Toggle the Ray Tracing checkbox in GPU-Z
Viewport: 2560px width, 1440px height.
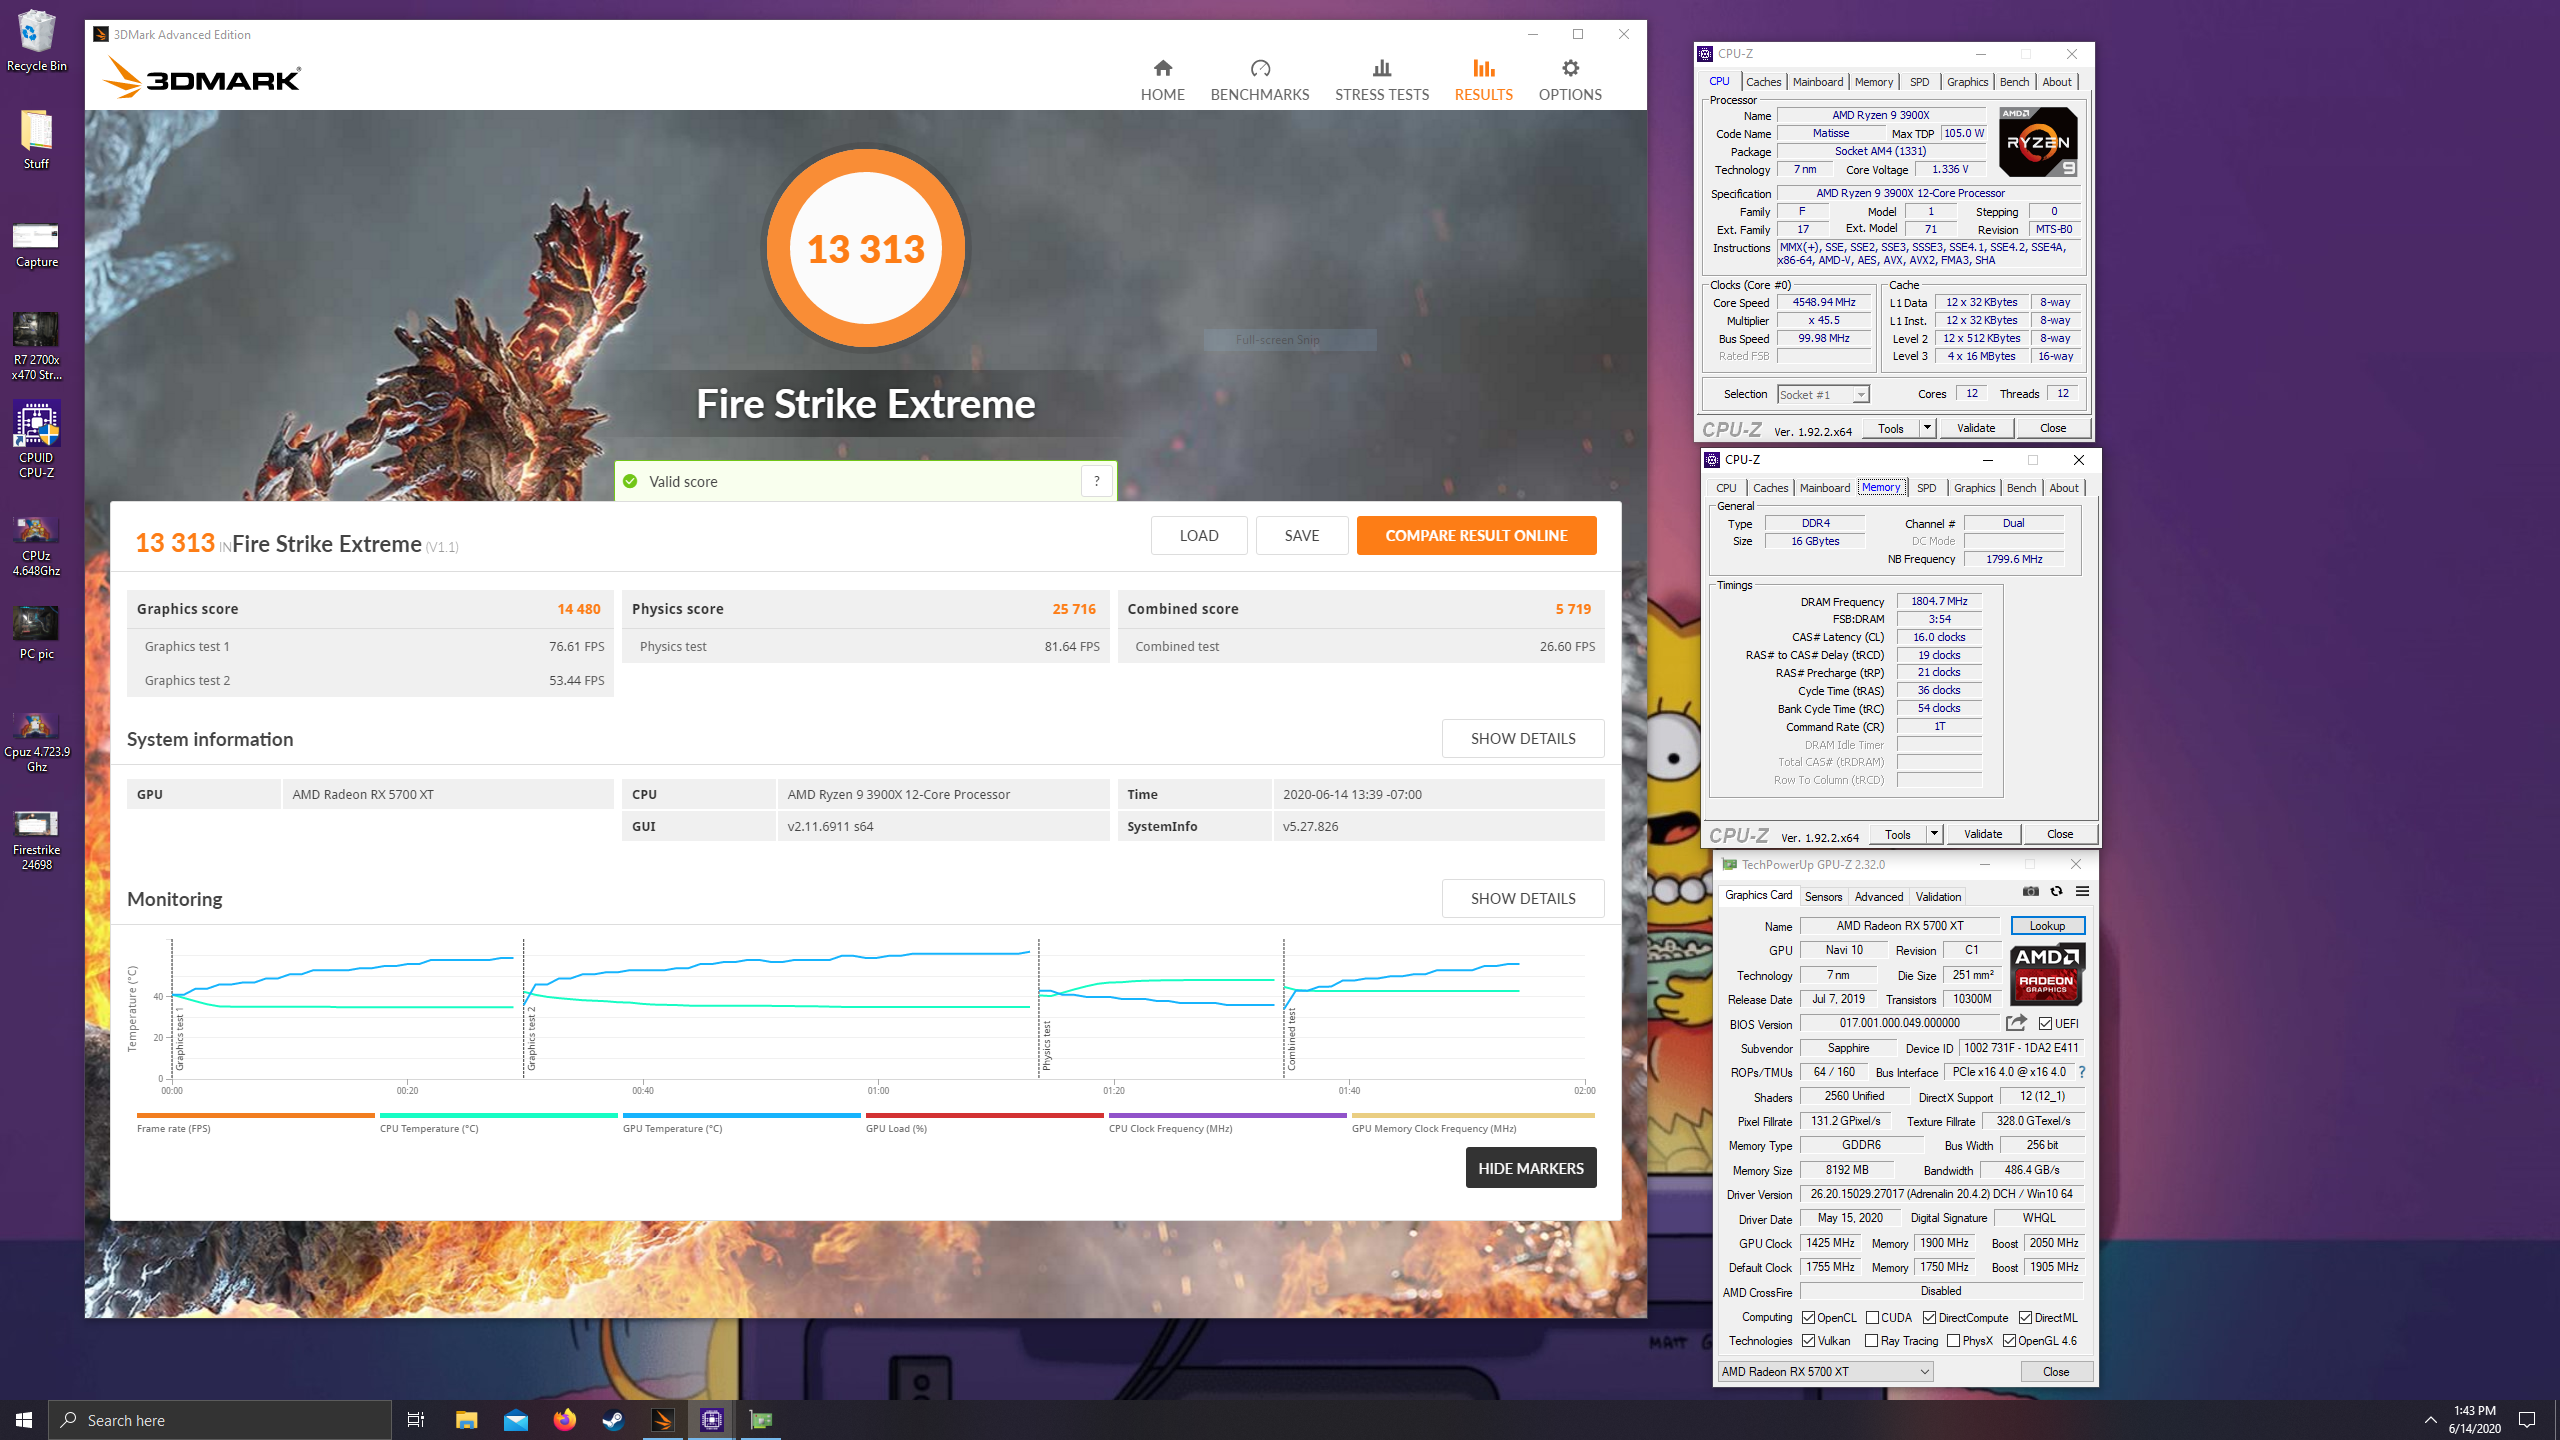coord(1871,1341)
